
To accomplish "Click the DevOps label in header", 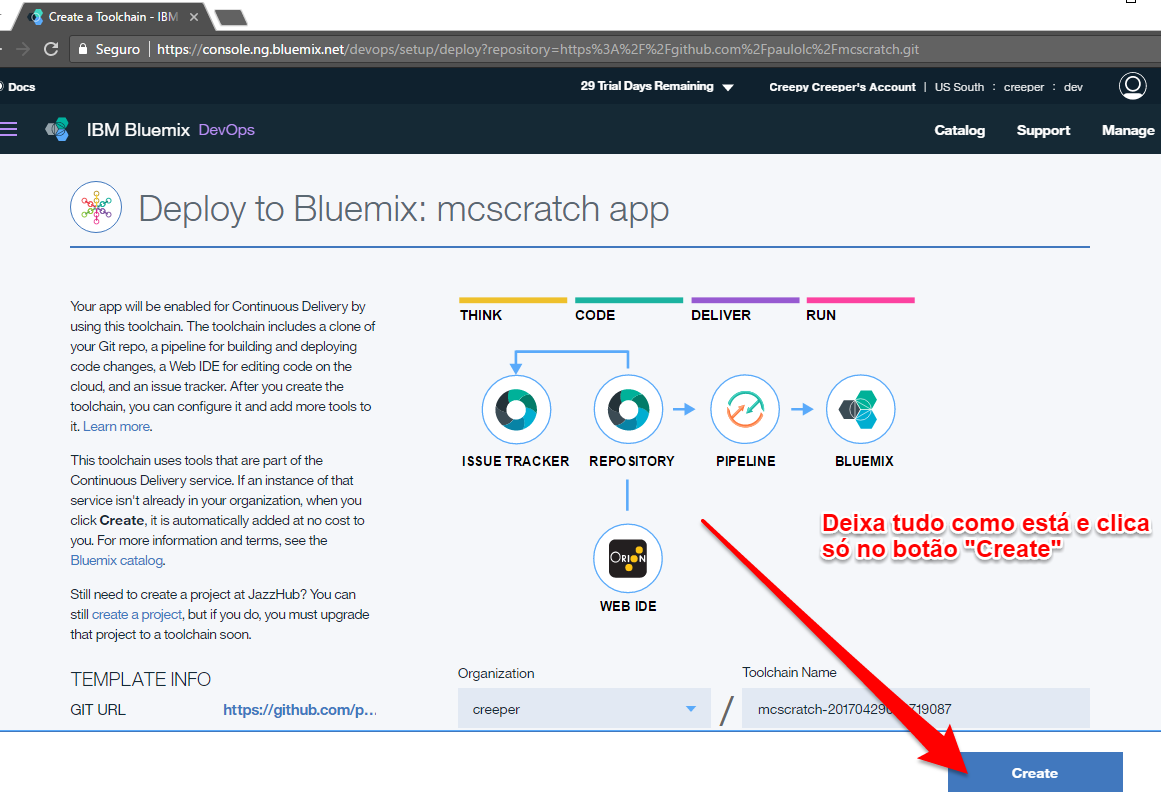I will pos(227,130).
